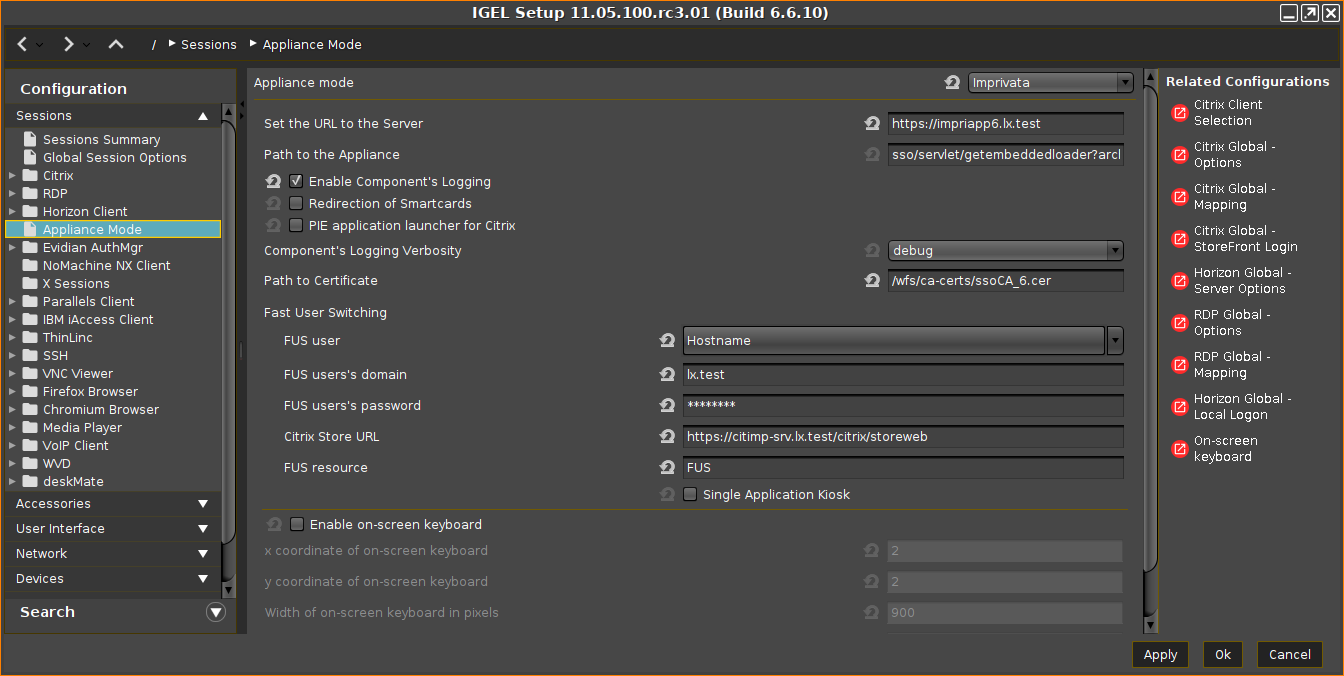The width and height of the screenshot is (1344, 676).
Task: Enable Redirection of Smartcards checkbox
Action: click(296, 204)
